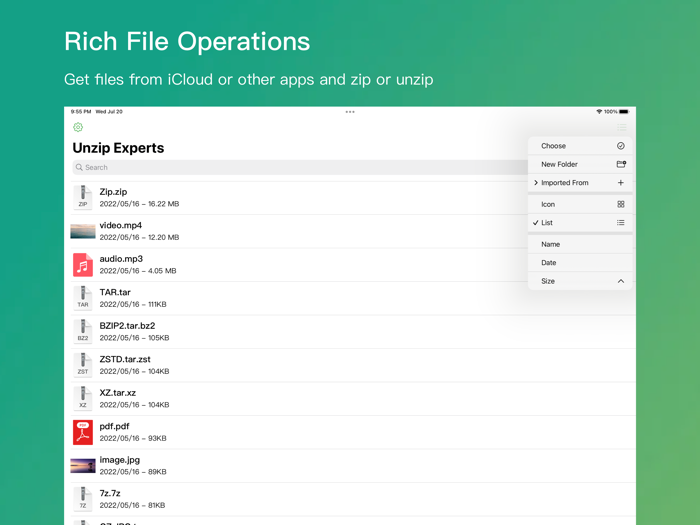The height and width of the screenshot is (525, 700).
Task: Open the list options menu button
Action: 622,128
